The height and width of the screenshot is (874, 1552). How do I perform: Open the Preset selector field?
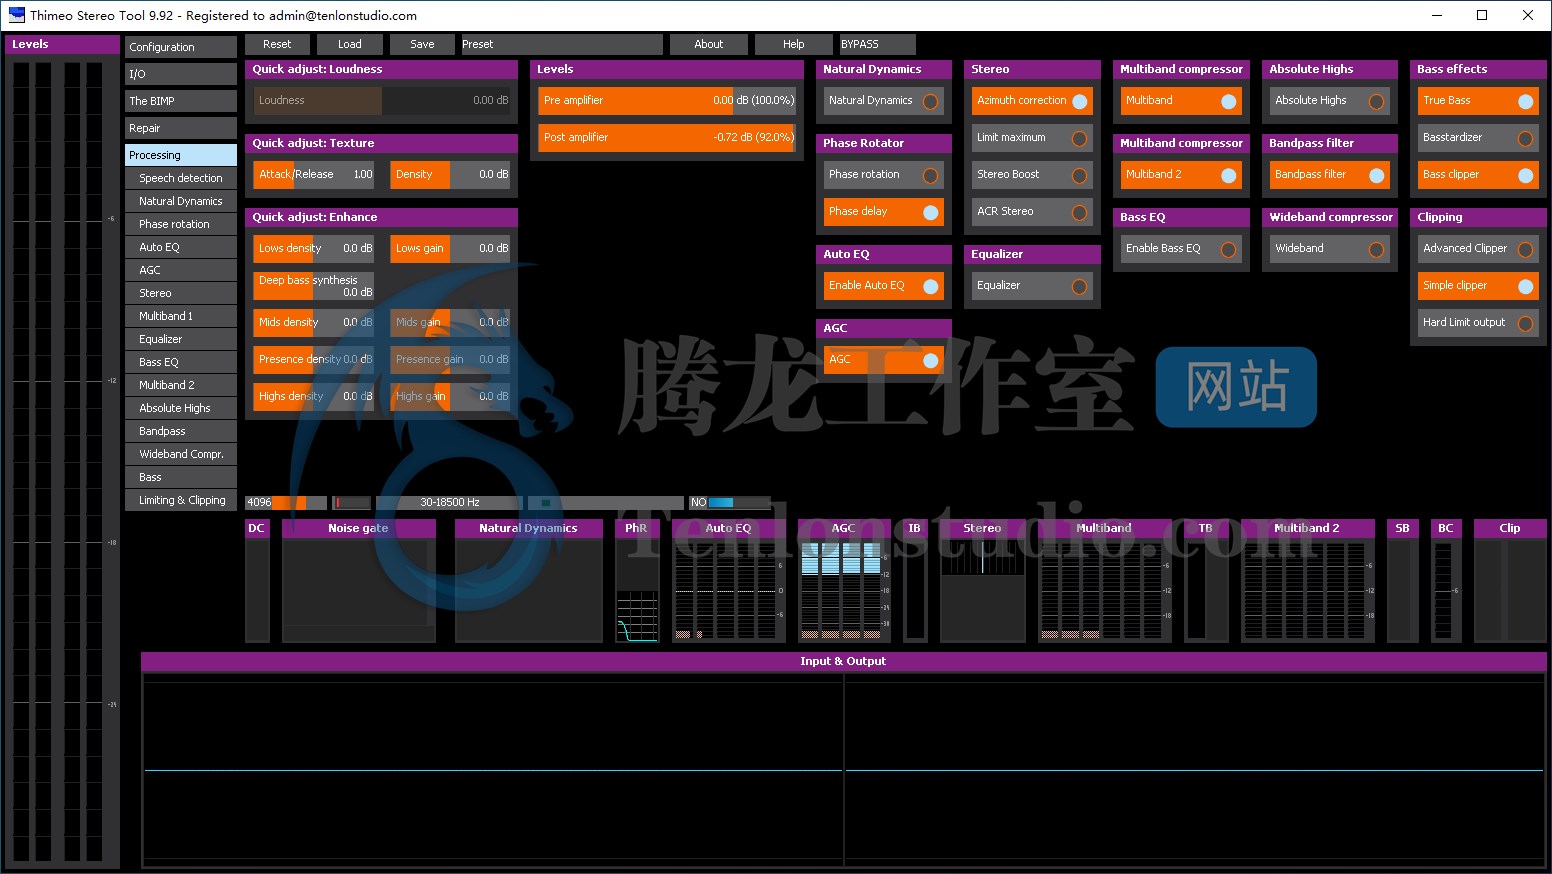[x=560, y=44]
